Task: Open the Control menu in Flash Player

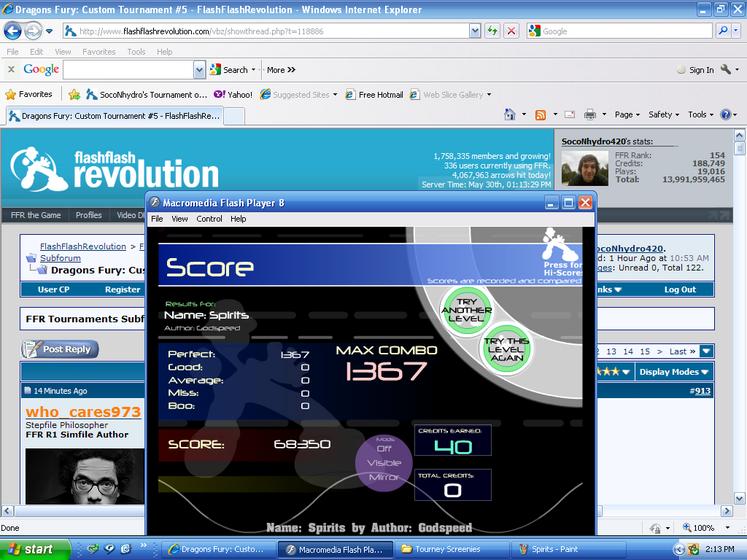Action: click(x=209, y=219)
